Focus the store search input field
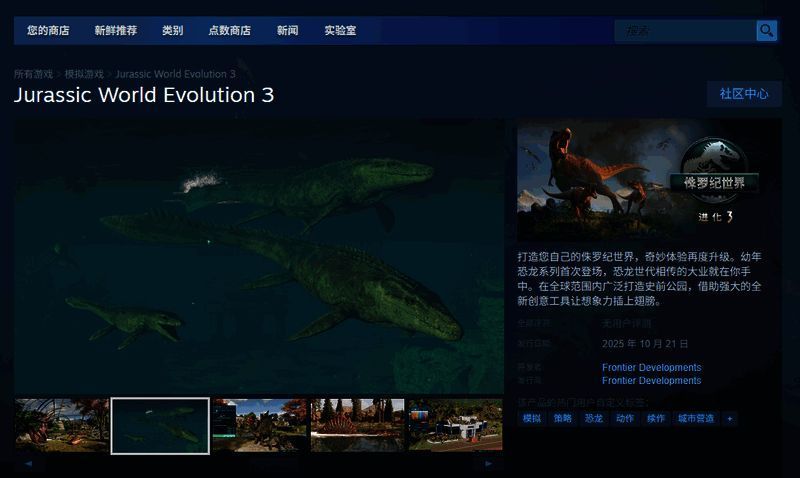Screen dimensions: 800x478 click(x=685, y=31)
